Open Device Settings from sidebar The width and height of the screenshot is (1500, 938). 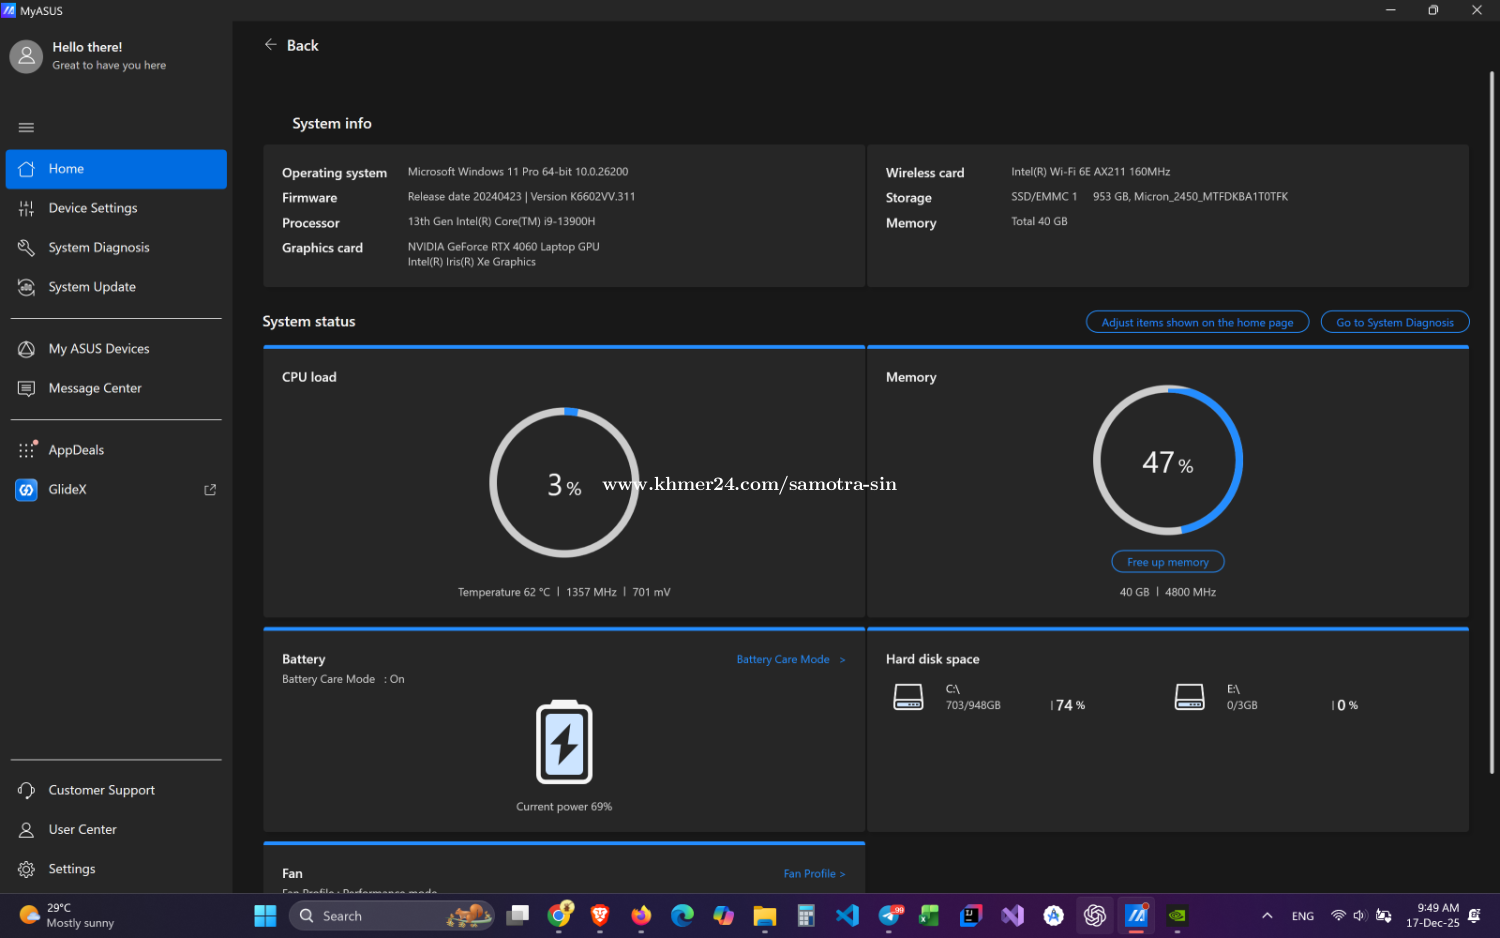click(93, 208)
